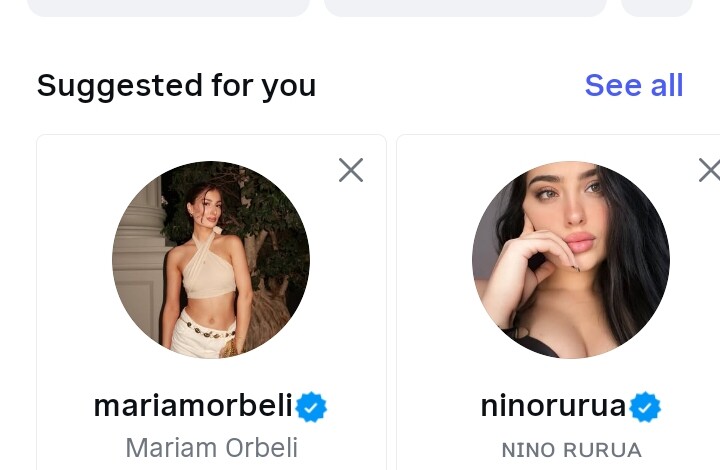
Task: Click the mariamorbeli username
Action: [193, 406]
